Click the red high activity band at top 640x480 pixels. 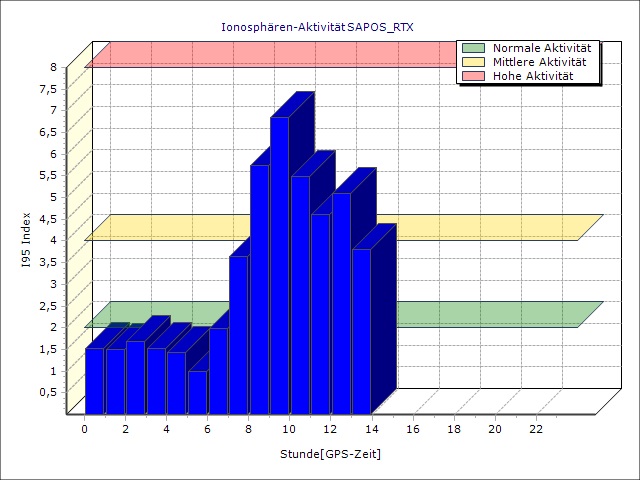pos(270,55)
